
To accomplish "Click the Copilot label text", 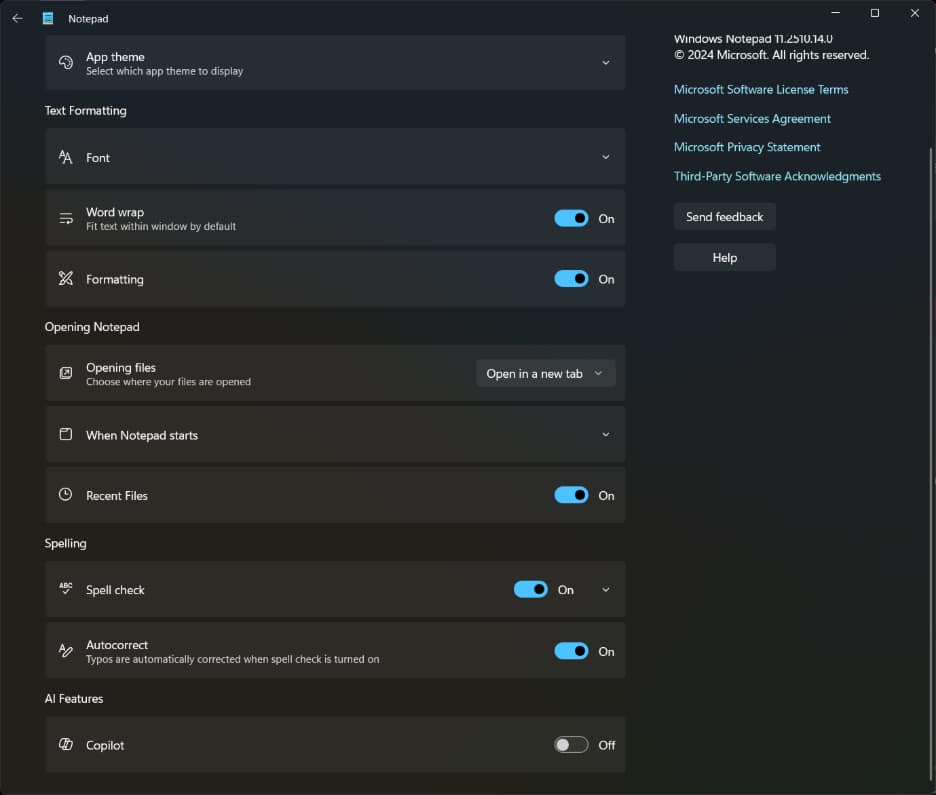I will (x=105, y=745).
